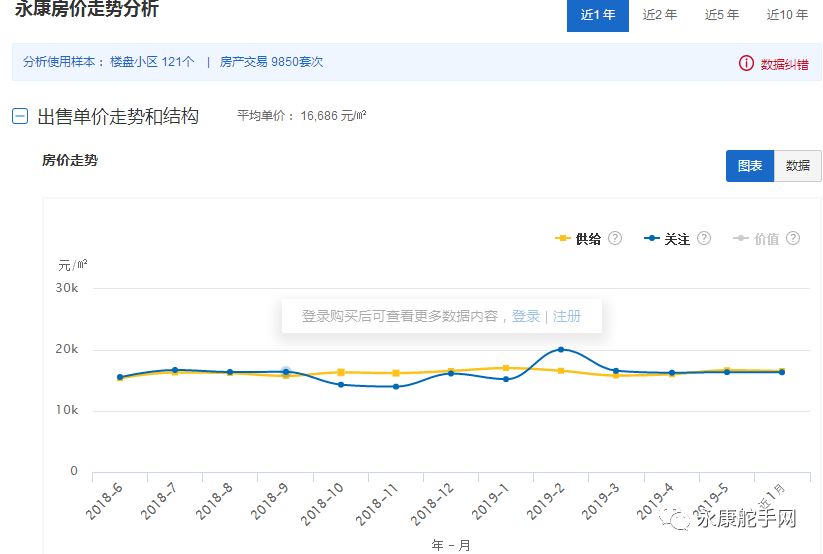Click the 供给 data point at 2018-11

pos(396,373)
